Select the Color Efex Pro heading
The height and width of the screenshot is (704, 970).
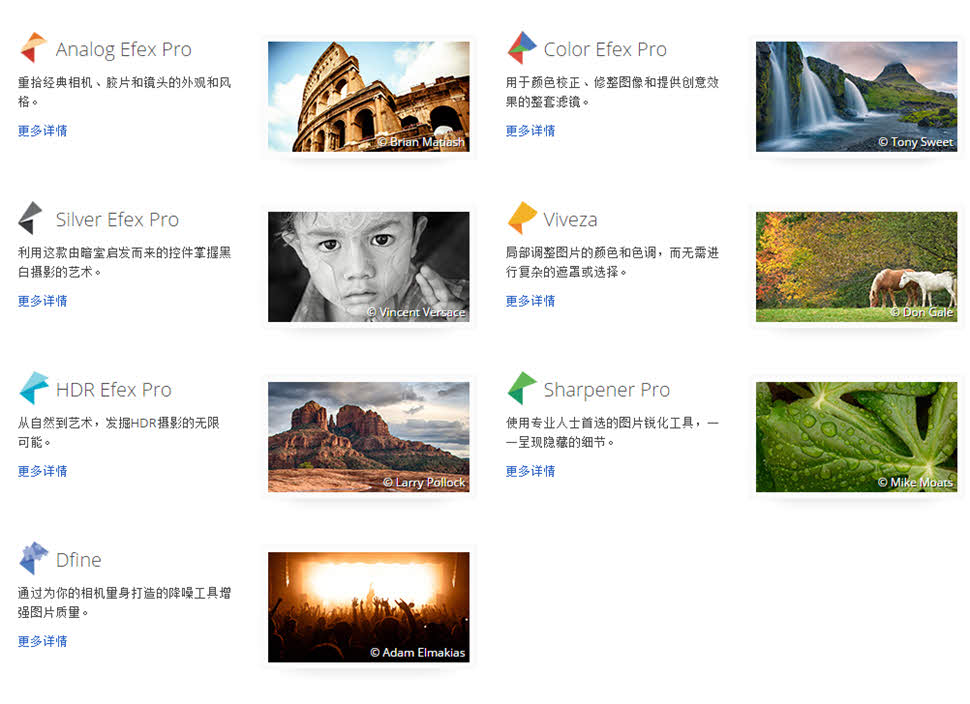point(605,49)
